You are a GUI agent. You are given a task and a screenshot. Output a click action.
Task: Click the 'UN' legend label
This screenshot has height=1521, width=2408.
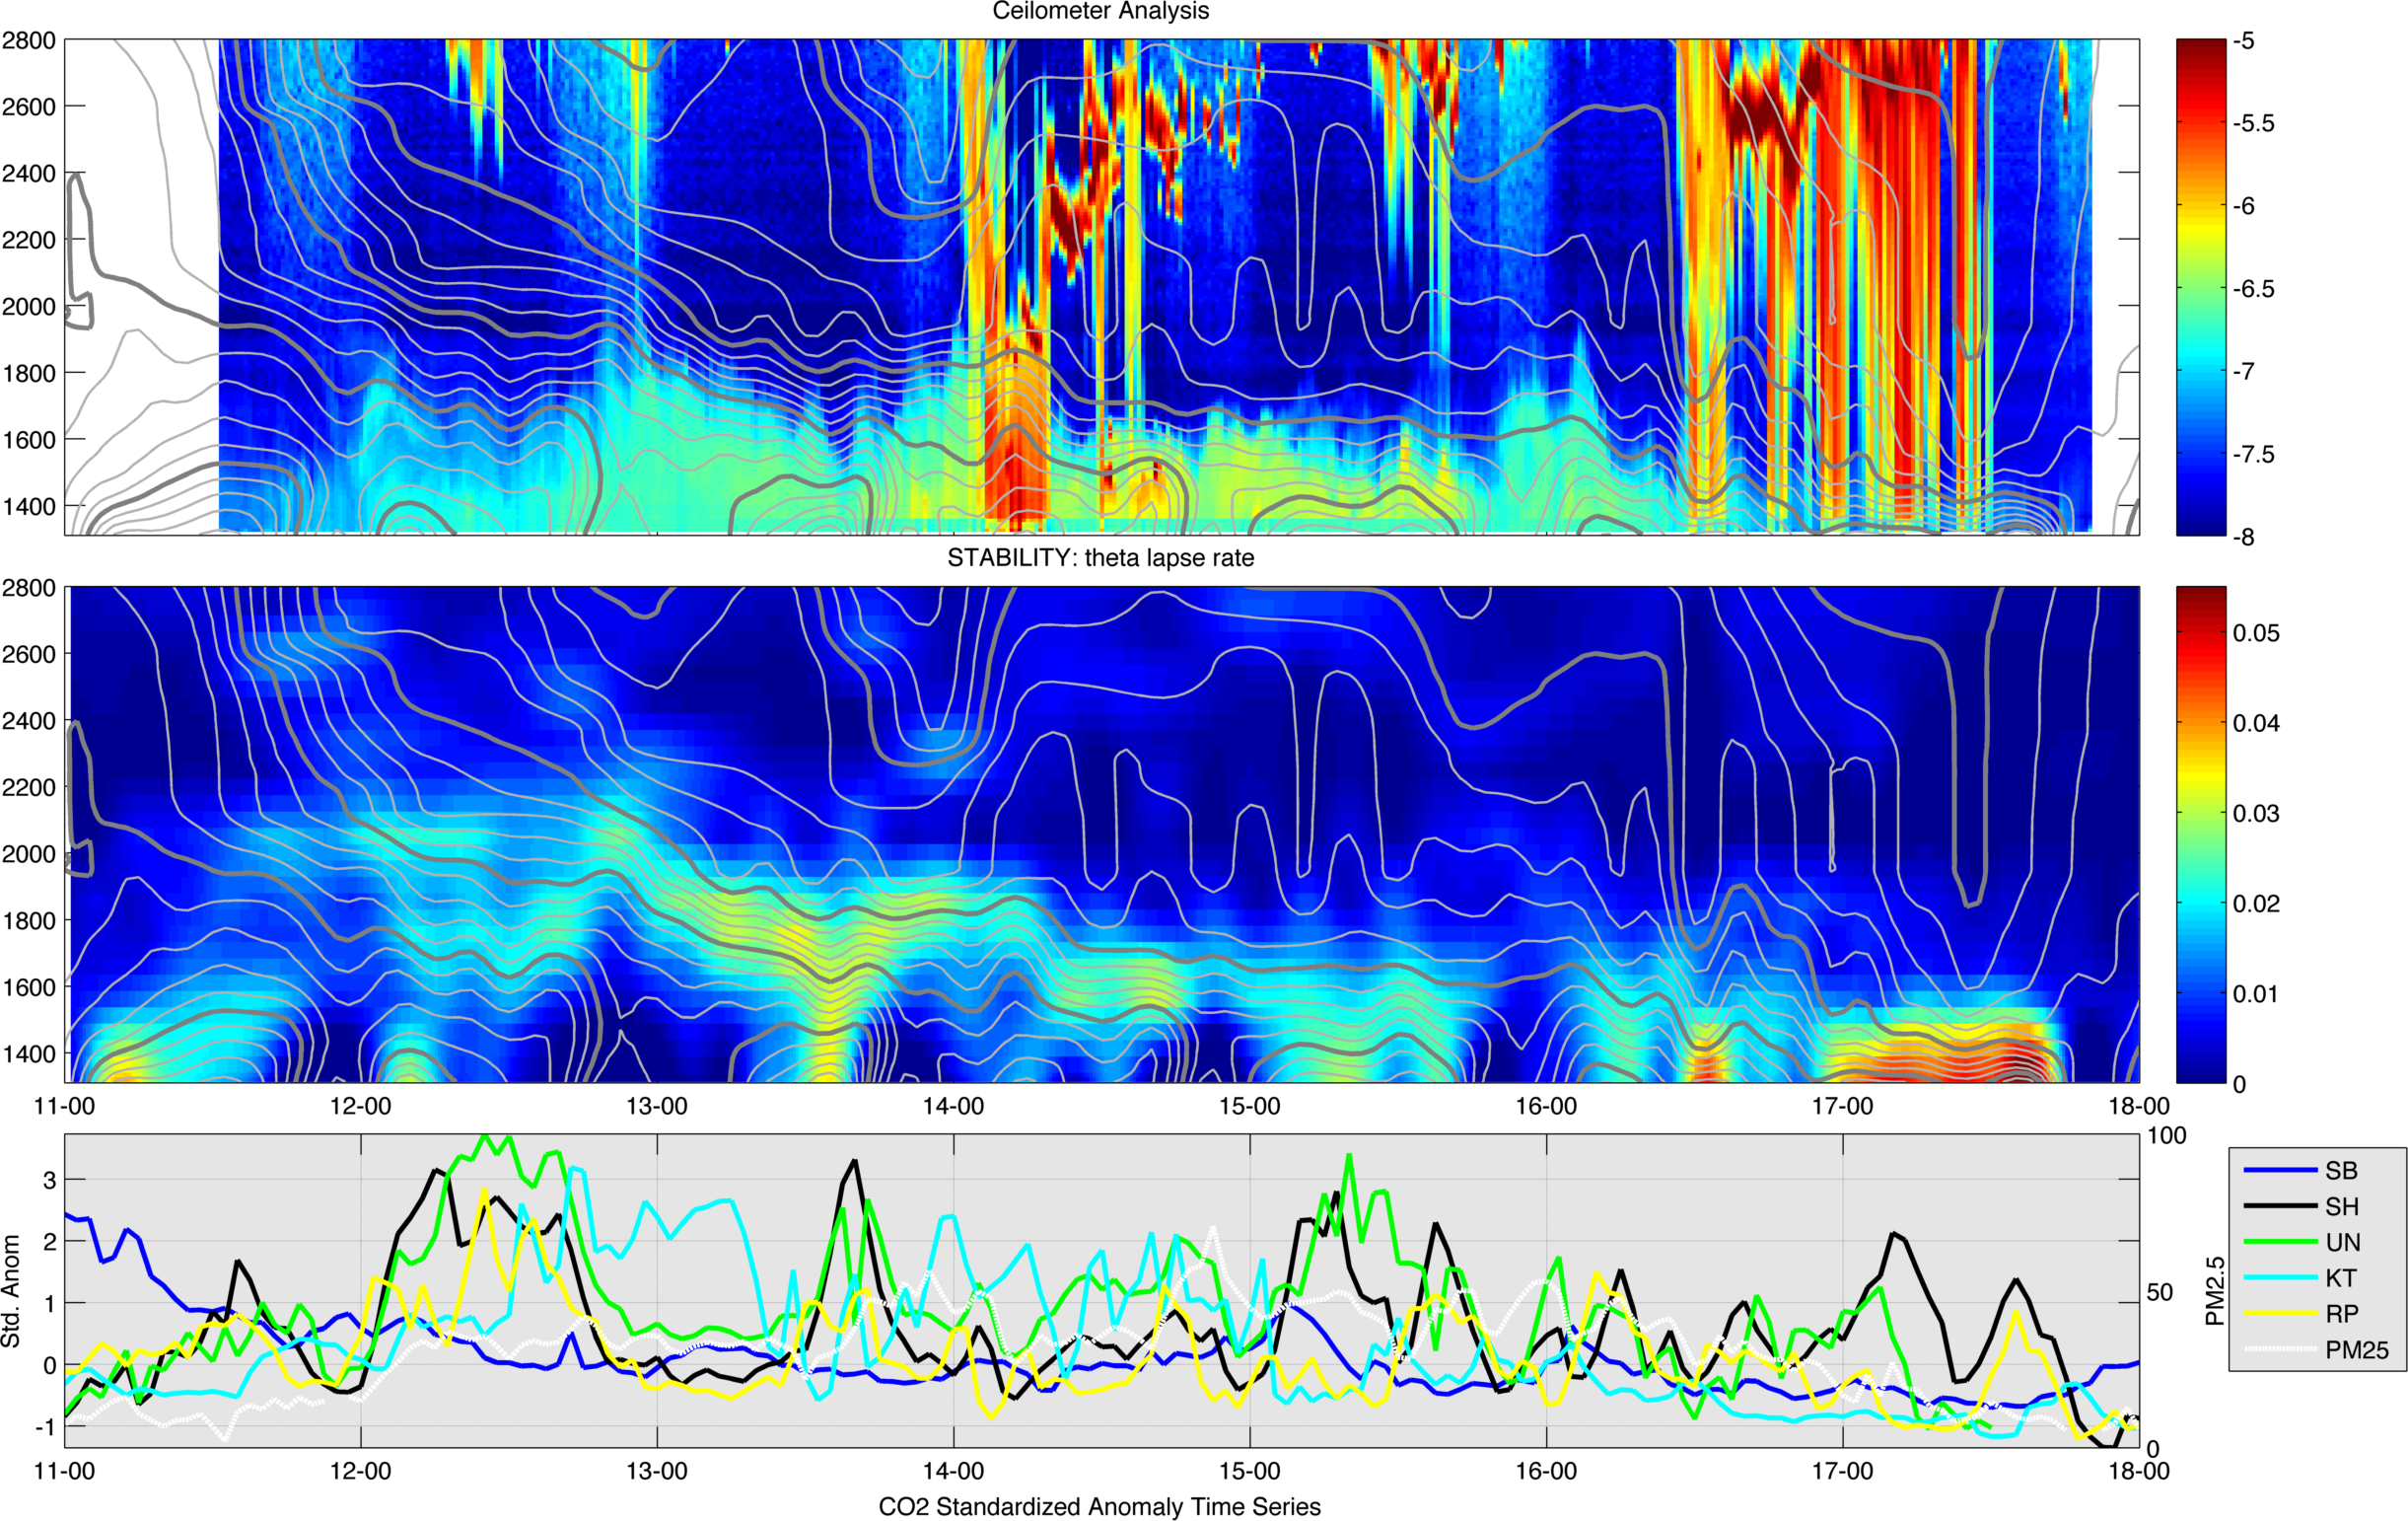tap(2343, 1242)
